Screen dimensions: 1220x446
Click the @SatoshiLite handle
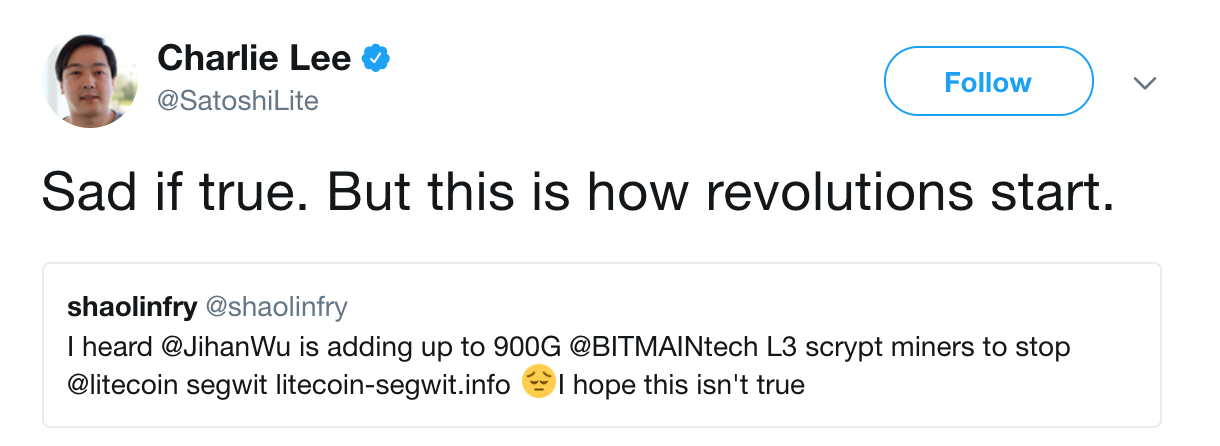(x=238, y=101)
